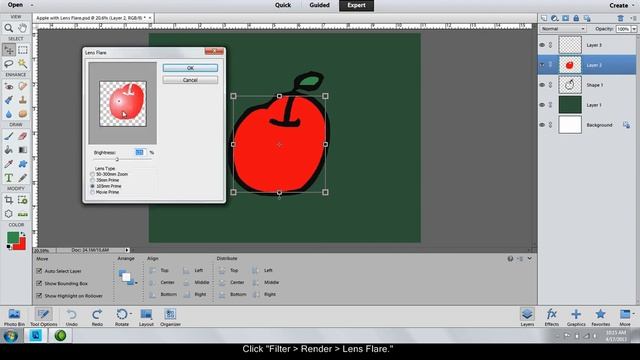Viewport: 640px width, 360px height.
Task: Select the Recompose tool
Action: (x=23, y=200)
